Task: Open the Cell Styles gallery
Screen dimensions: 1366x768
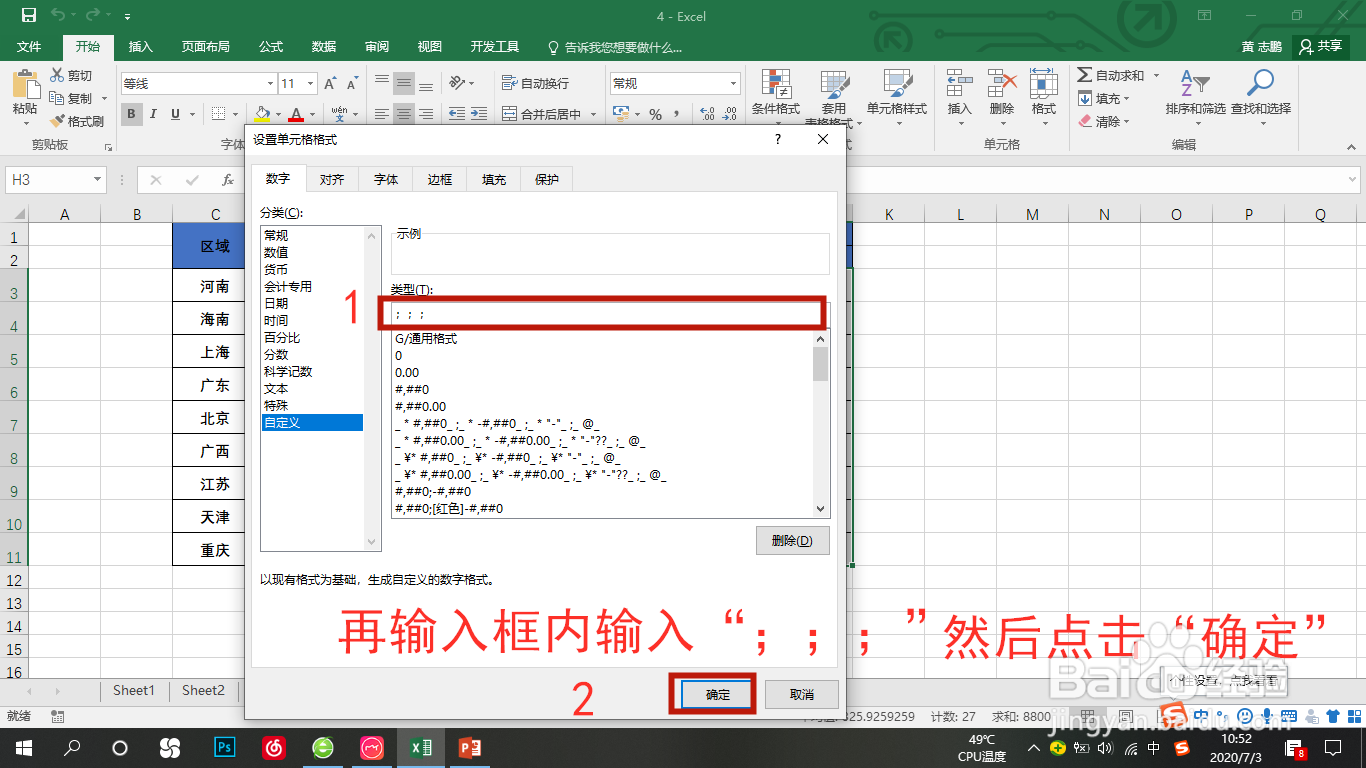Action: [x=897, y=95]
